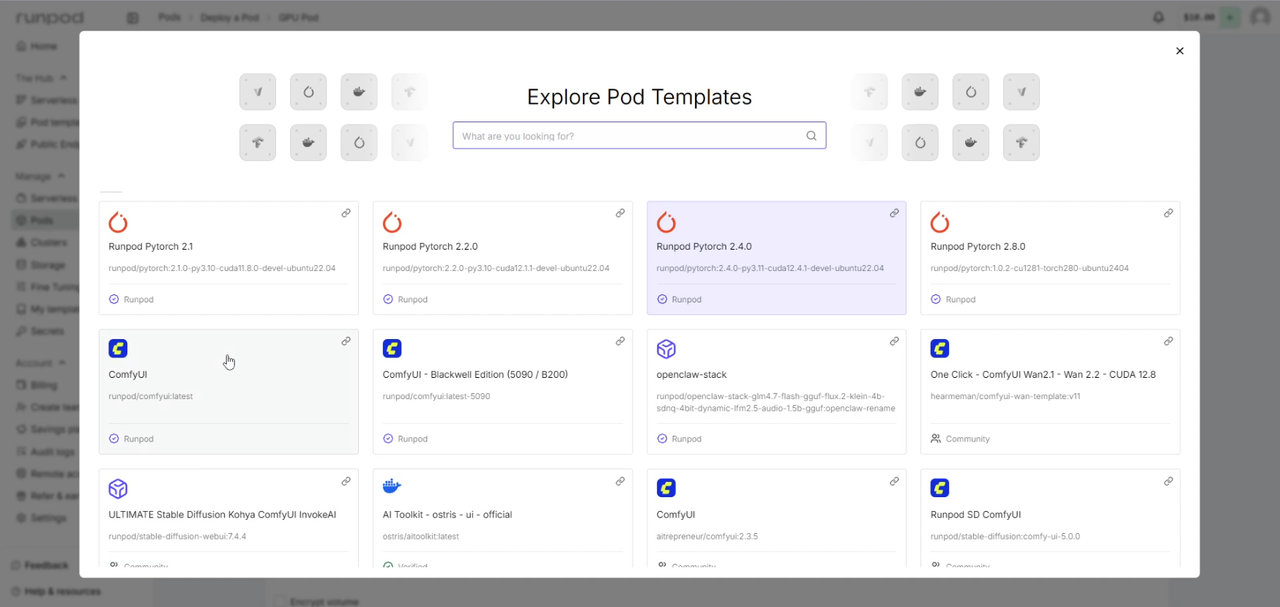Copy link for Runpod Pytorch 2.2.0 template
Screen dimensions: 1280x607
tap(620, 213)
